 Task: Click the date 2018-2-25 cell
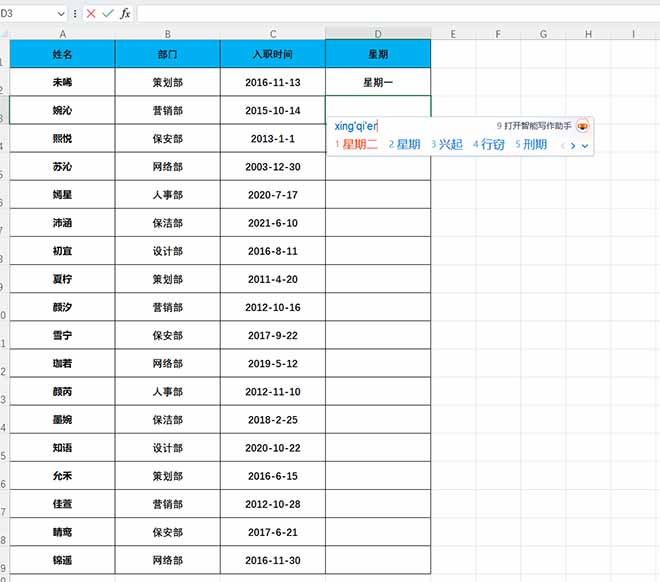click(x=273, y=420)
